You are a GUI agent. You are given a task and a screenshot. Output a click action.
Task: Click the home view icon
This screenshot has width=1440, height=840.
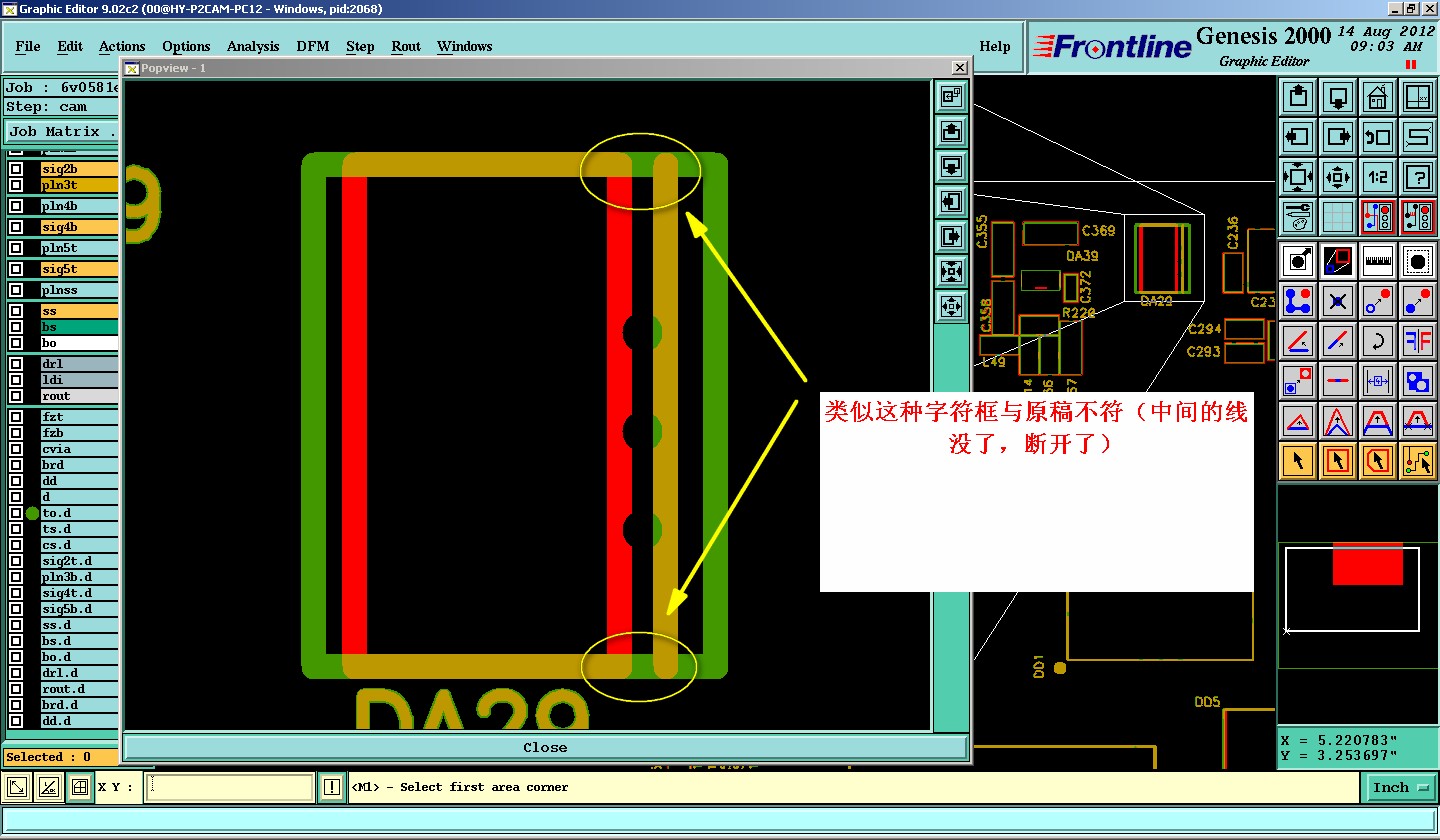point(1378,97)
